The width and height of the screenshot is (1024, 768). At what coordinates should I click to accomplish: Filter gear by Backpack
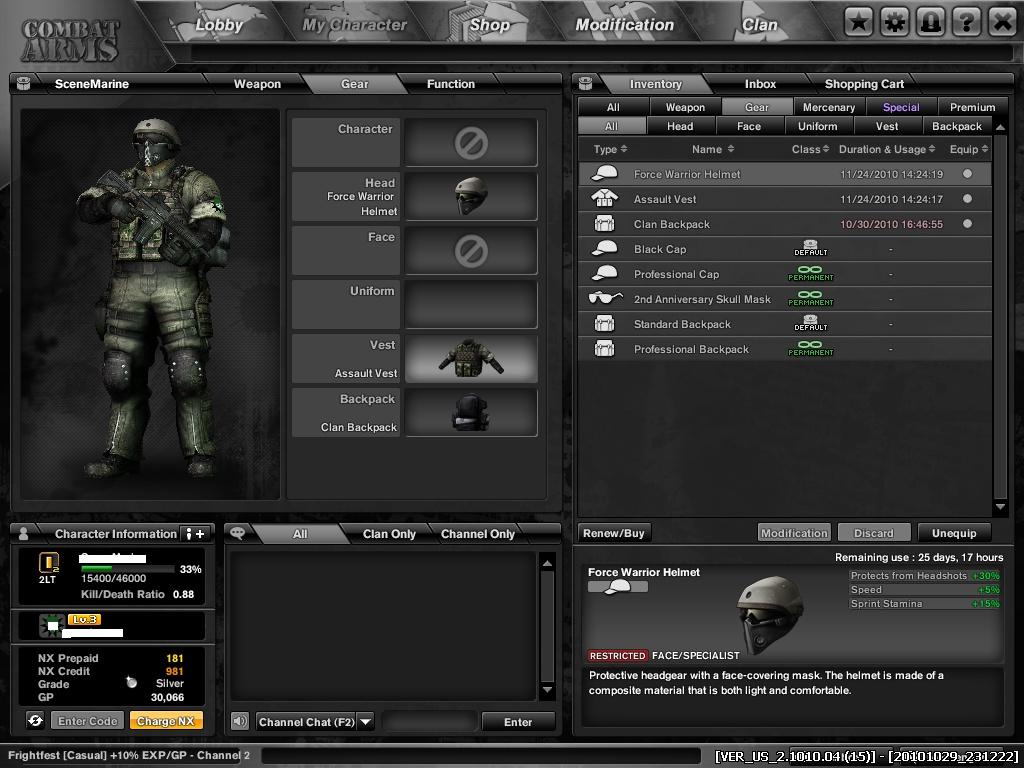pos(957,126)
